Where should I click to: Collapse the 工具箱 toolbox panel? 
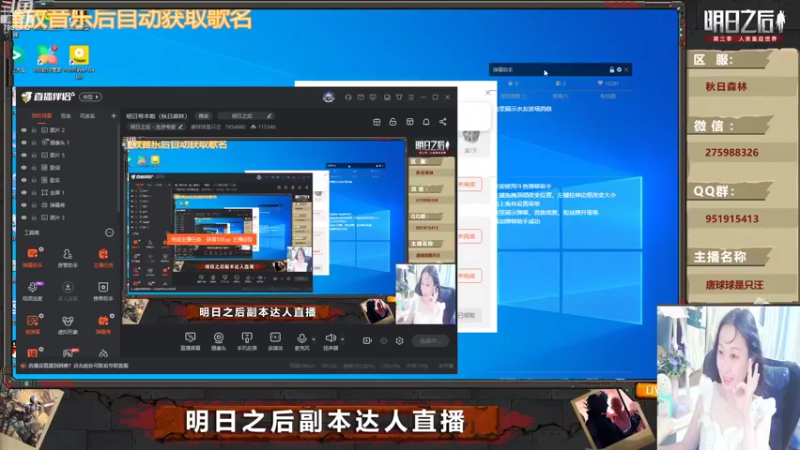pos(109,233)
